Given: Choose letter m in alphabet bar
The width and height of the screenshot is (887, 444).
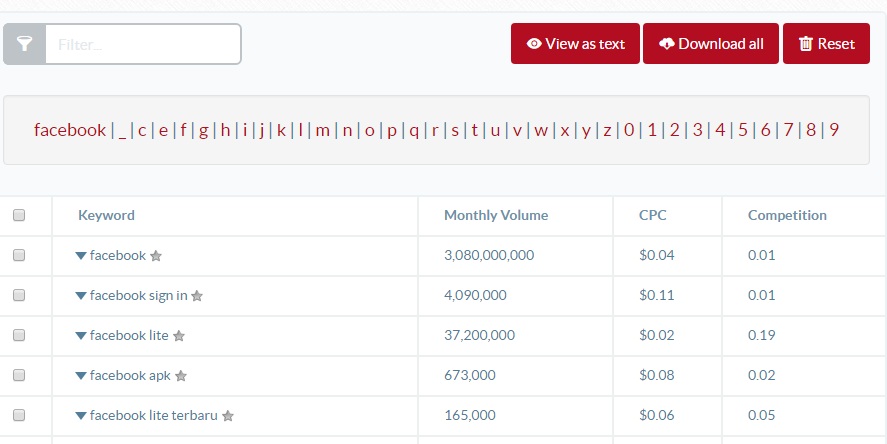Looking at the screenshot, I should (322, 130).
